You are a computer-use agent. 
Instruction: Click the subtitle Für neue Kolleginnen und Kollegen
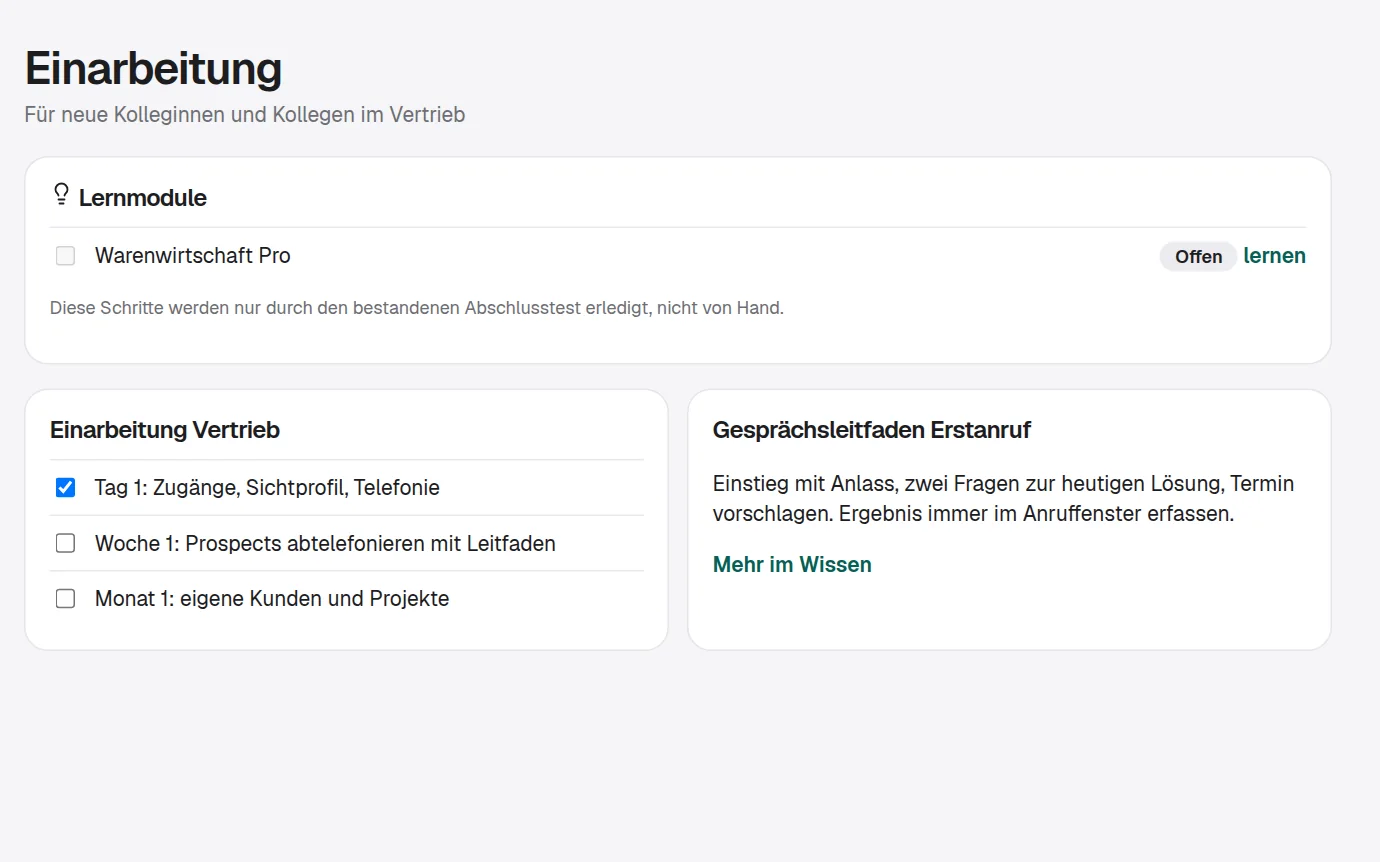coord(245,115)
